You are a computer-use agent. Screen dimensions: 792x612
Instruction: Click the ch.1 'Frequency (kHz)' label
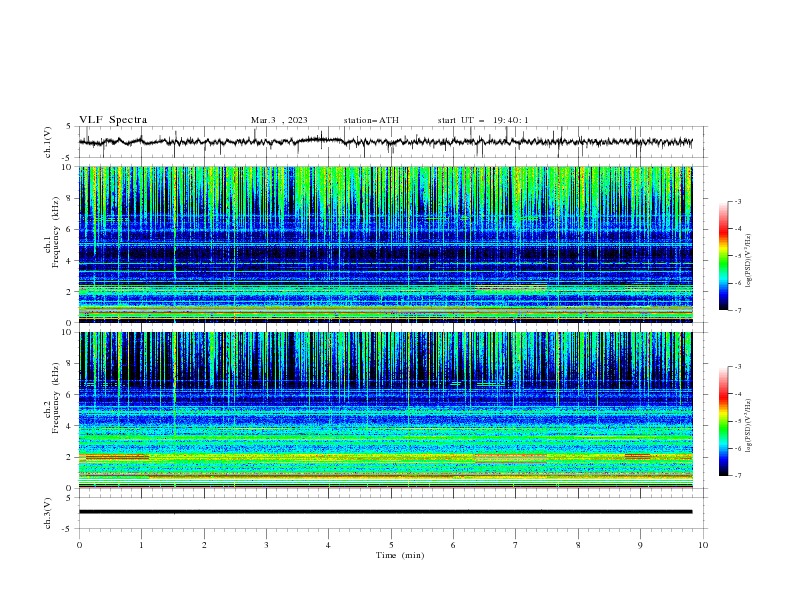coord(55,232)
